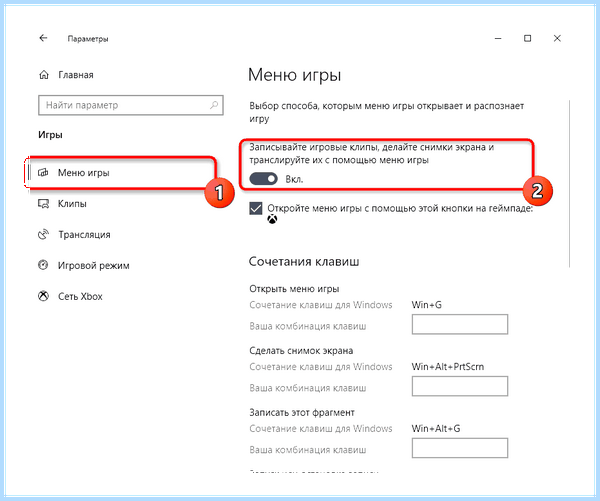The width and height of the screenshot is (600, 501).
Task: Click the Win+Alt+PrtScrn shortcut text
Action: click(x=448, y=367)
